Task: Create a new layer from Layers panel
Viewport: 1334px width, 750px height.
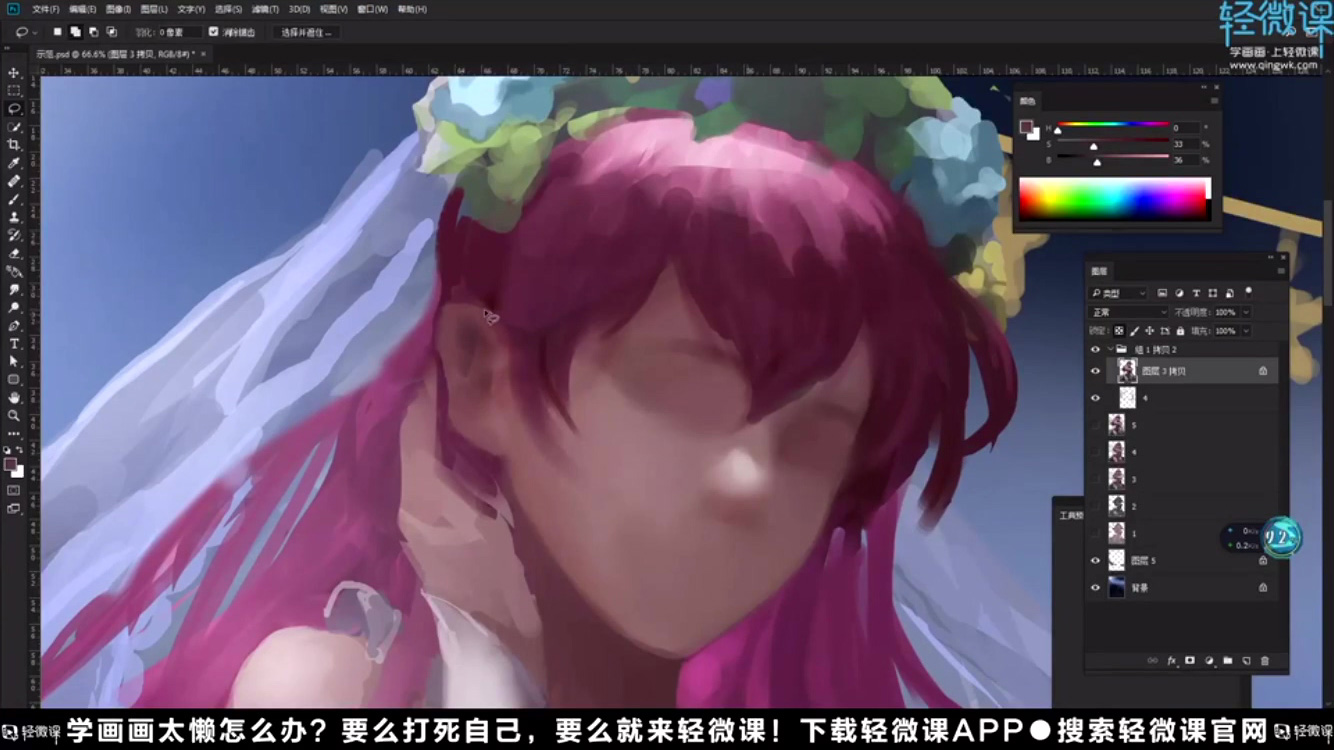Action: (1246, 661)
